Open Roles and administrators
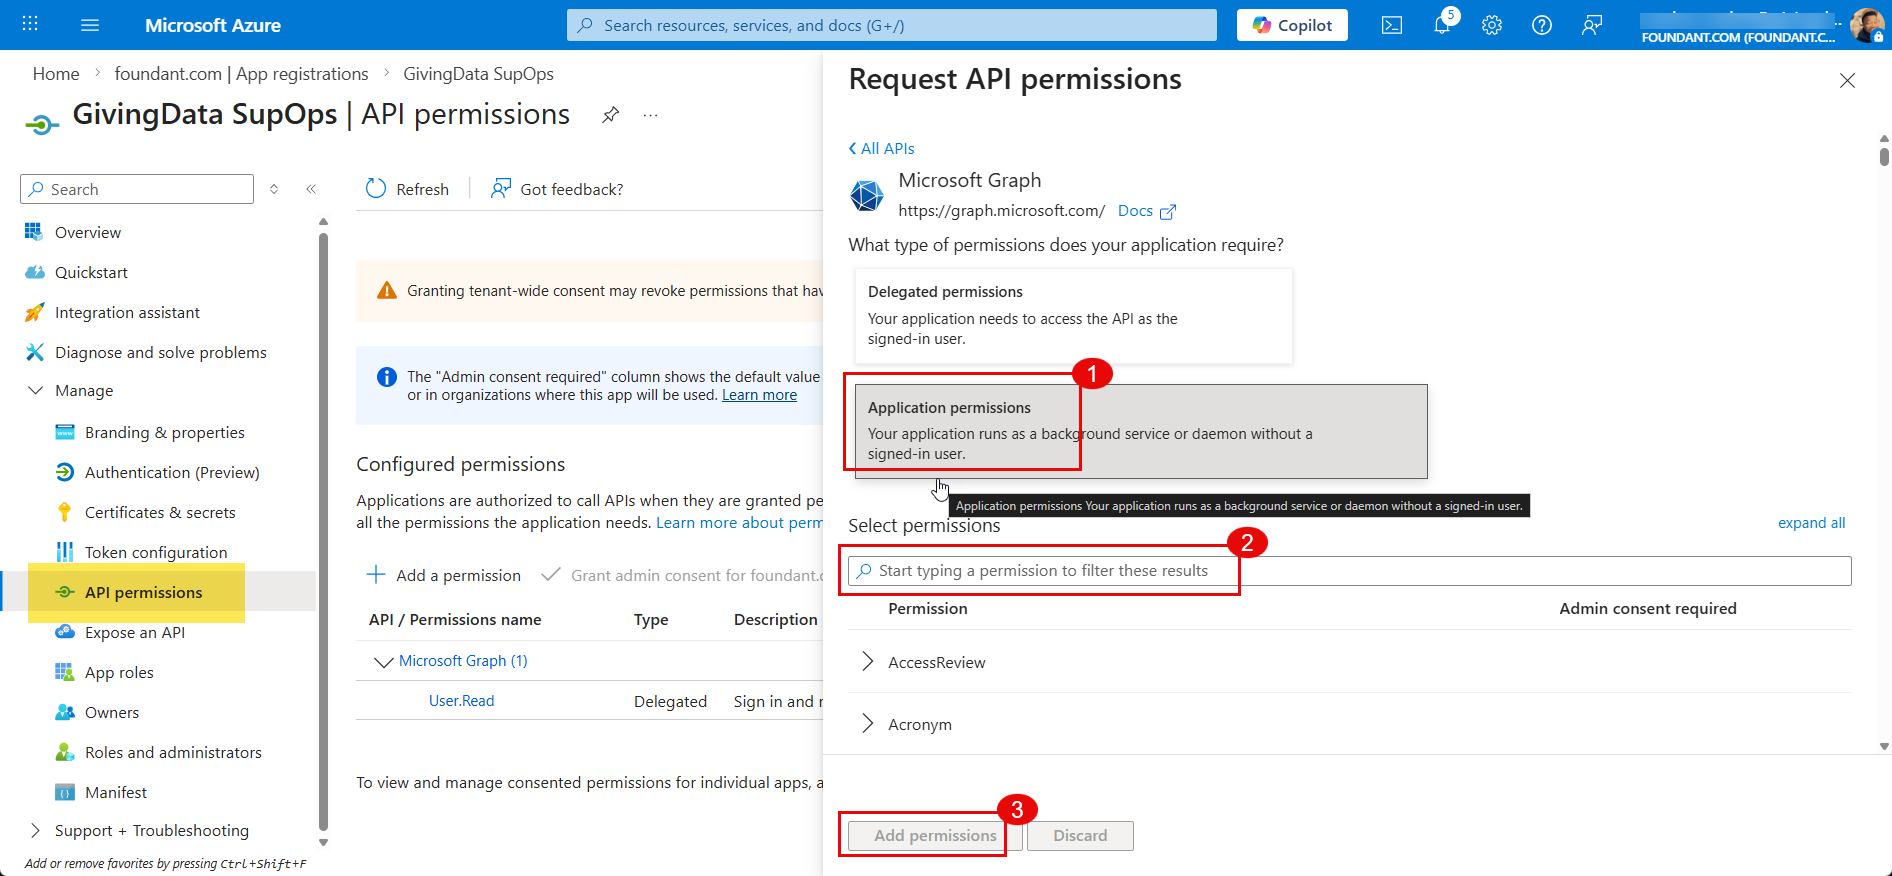 tap(173, 752)
